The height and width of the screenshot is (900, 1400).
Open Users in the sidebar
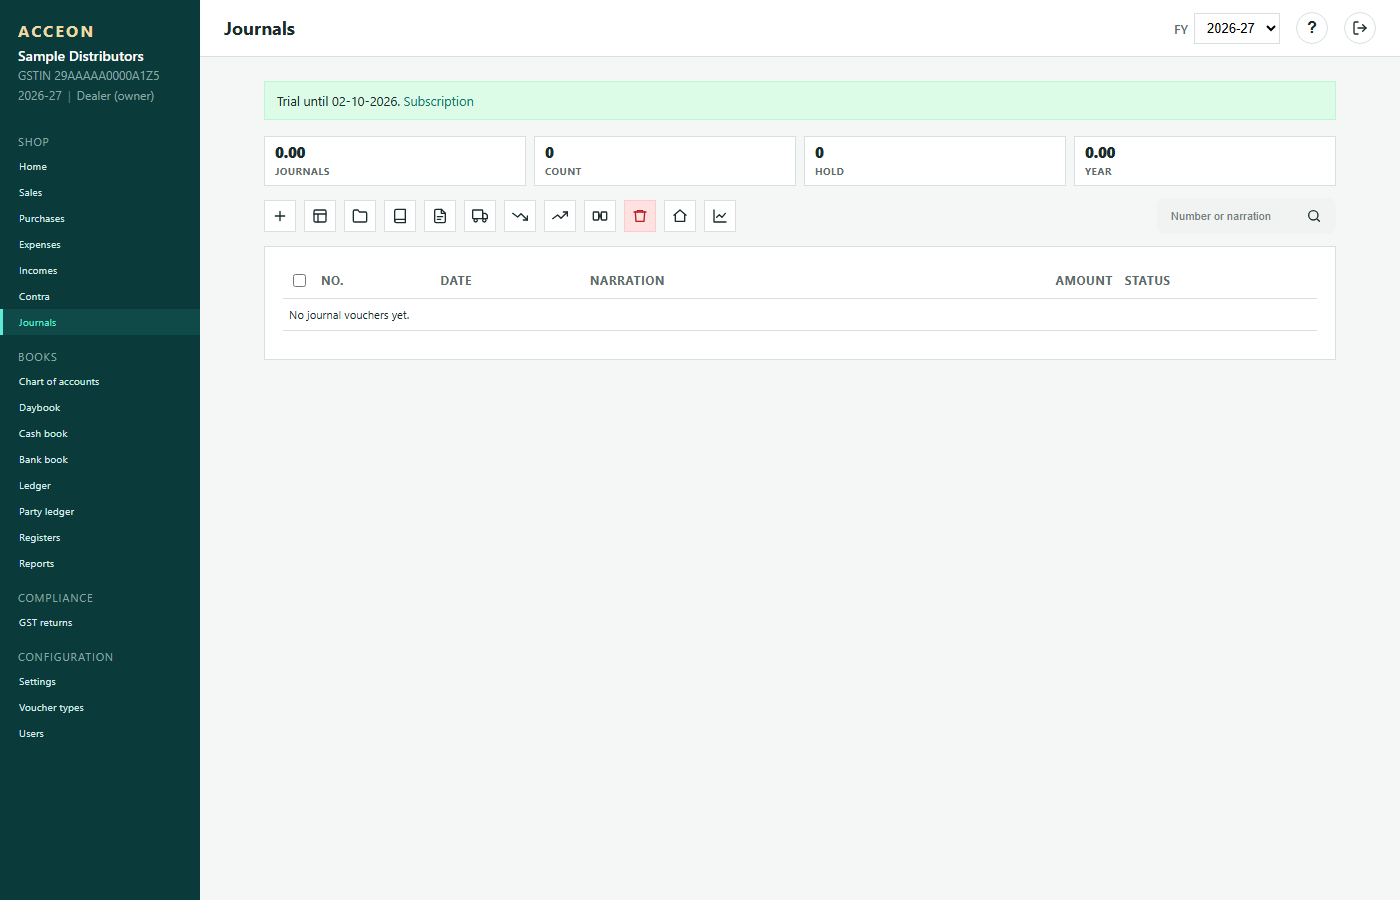click(100, 734)
